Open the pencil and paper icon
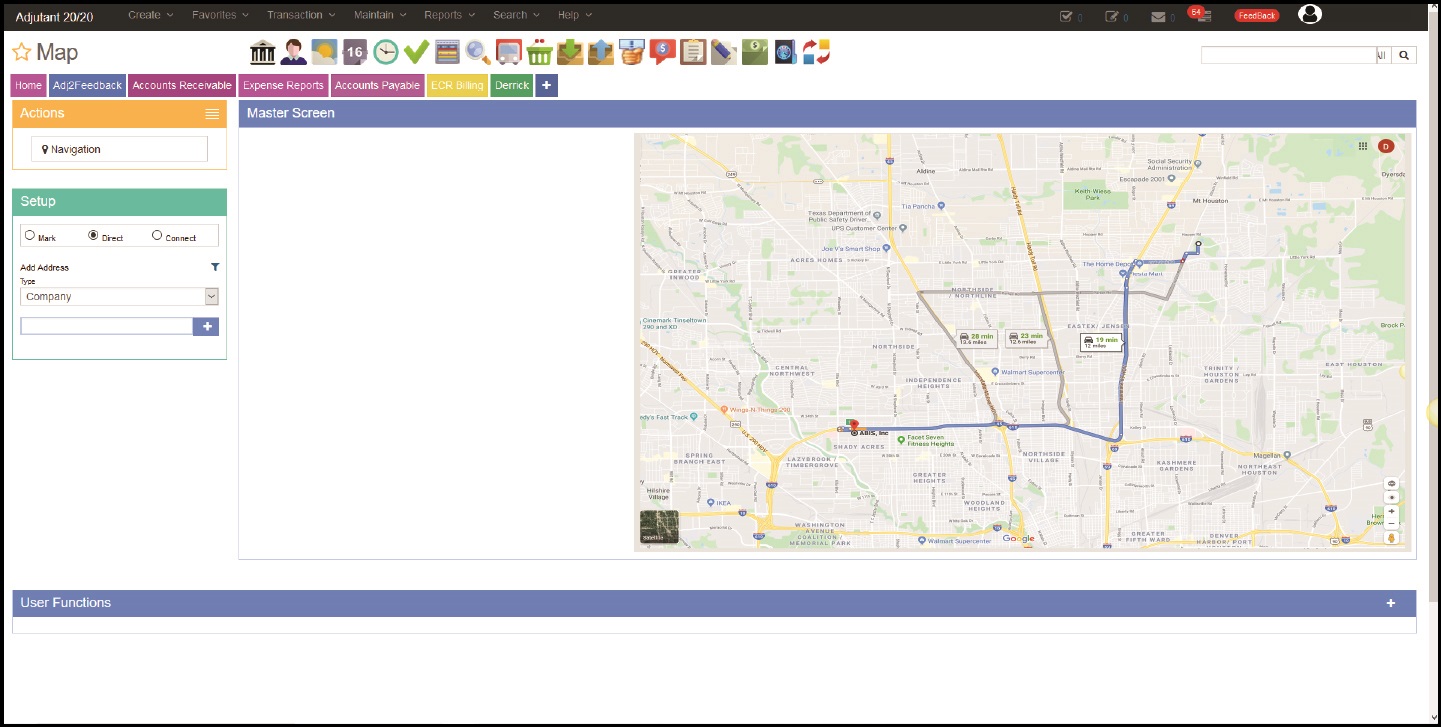 point(723,52)
